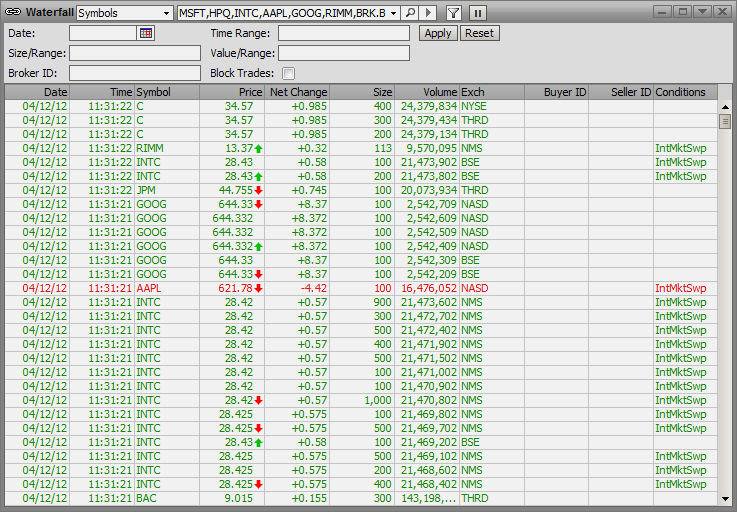Click the Date input field

[x=103, y=33]
